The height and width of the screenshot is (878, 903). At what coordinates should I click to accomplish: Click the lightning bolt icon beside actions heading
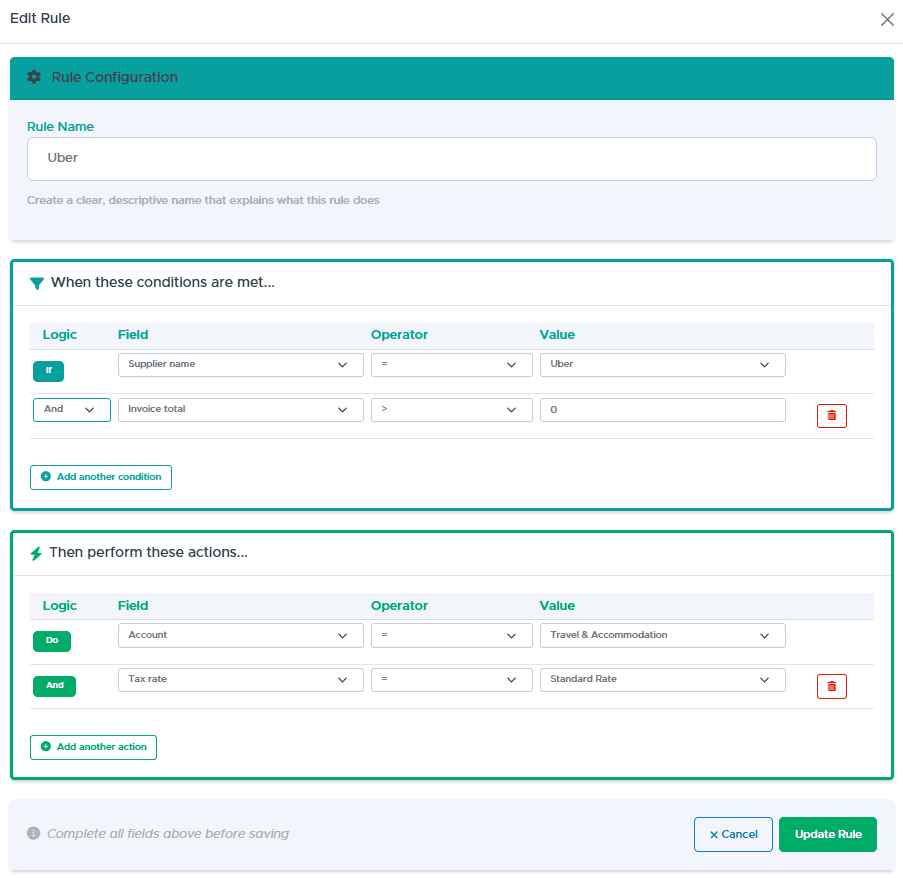[x=36, y=552]
